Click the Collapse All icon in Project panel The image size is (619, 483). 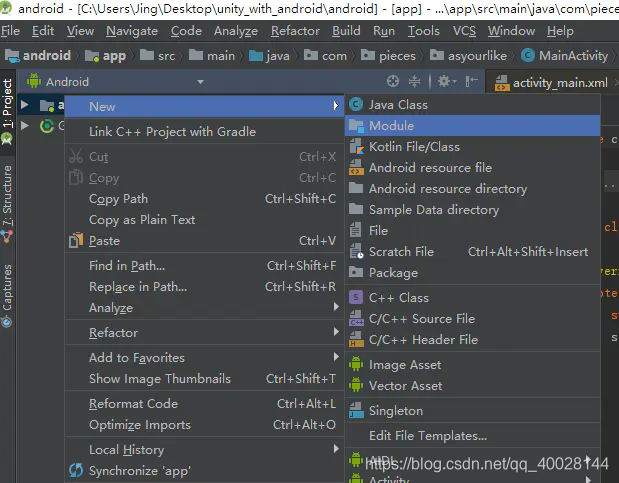414,81
